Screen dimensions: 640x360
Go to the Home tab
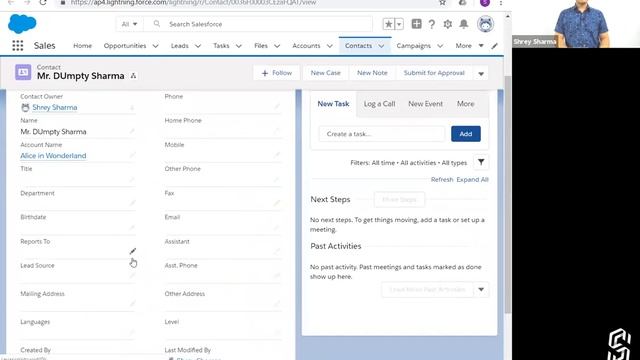pyautogui.click(x=82, y=46)
